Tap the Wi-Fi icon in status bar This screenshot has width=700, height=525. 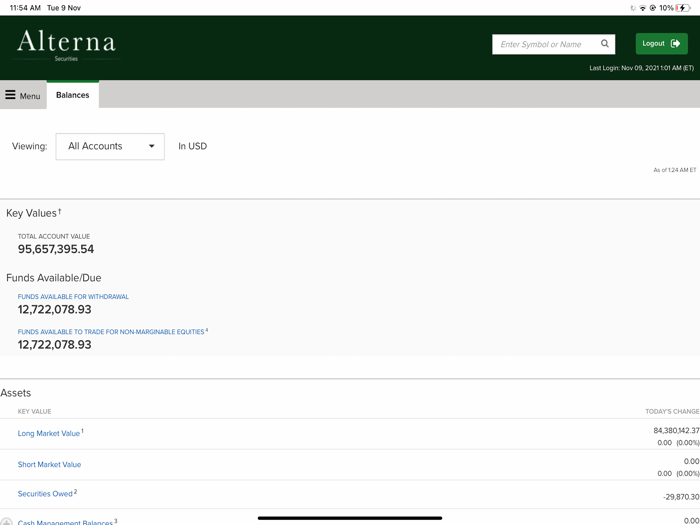[643, 8]
